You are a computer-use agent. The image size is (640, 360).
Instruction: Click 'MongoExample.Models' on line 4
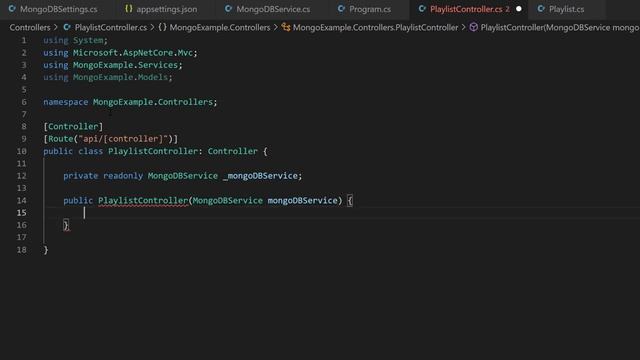120,77
